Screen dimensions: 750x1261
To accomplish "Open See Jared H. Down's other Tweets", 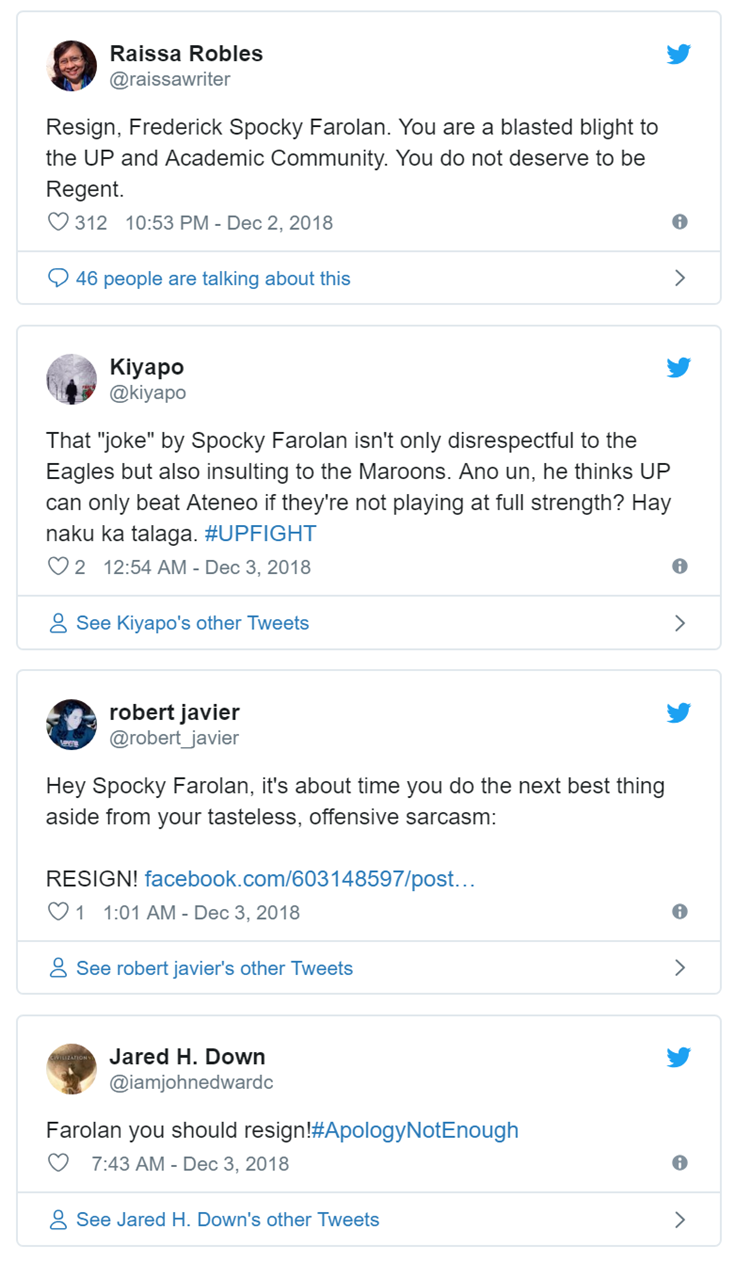I will 227,1220.
